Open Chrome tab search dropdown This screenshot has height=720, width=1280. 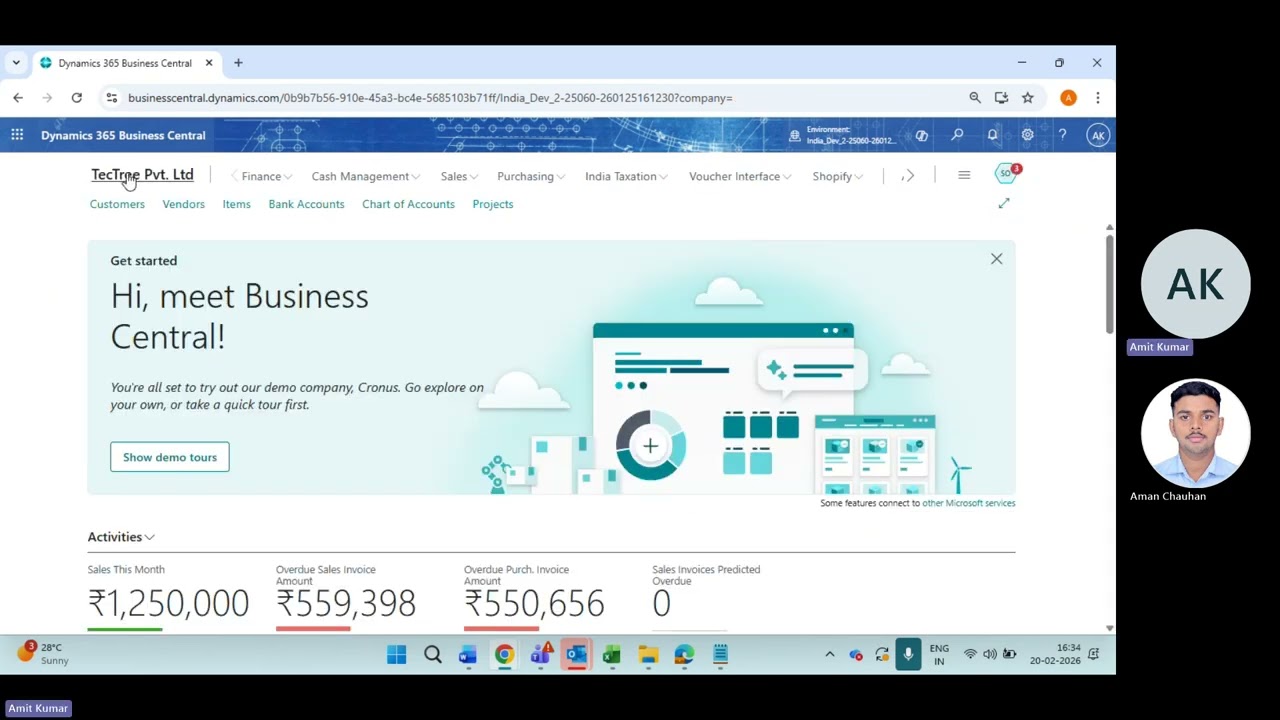[16, 63]
